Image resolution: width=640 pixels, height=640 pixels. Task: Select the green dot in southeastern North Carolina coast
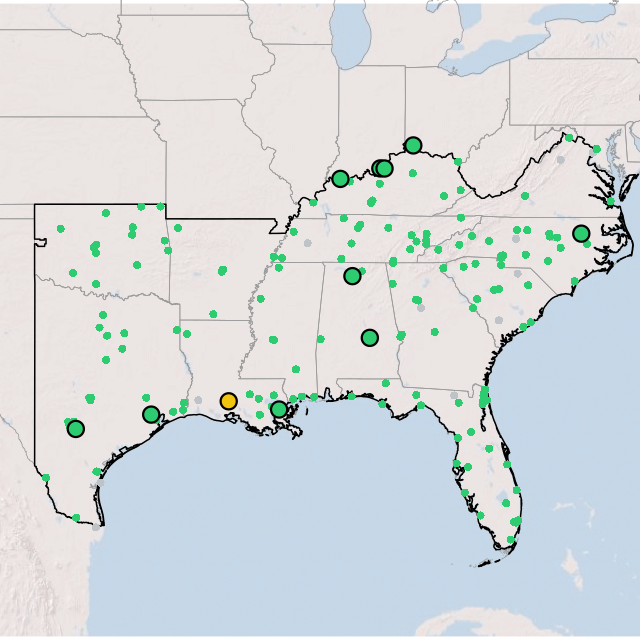pyautogui.click(x=575, y=281)
